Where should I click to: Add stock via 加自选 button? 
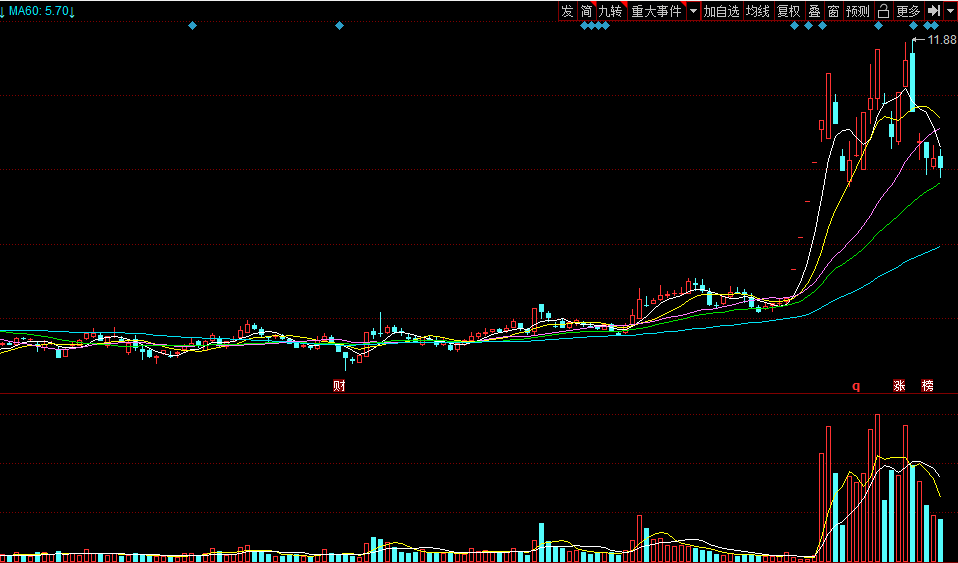[x=722, y=11]
